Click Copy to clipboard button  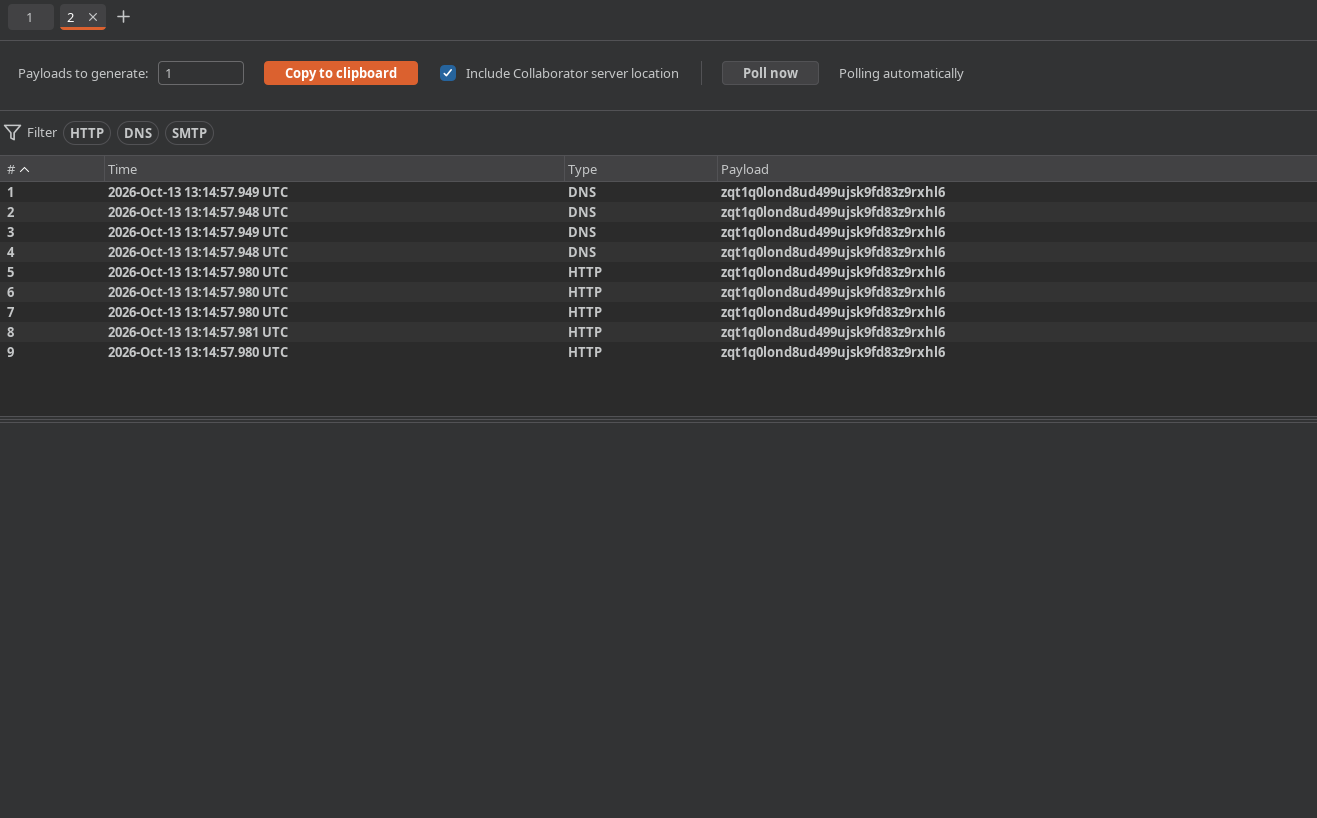pos(341,73)
